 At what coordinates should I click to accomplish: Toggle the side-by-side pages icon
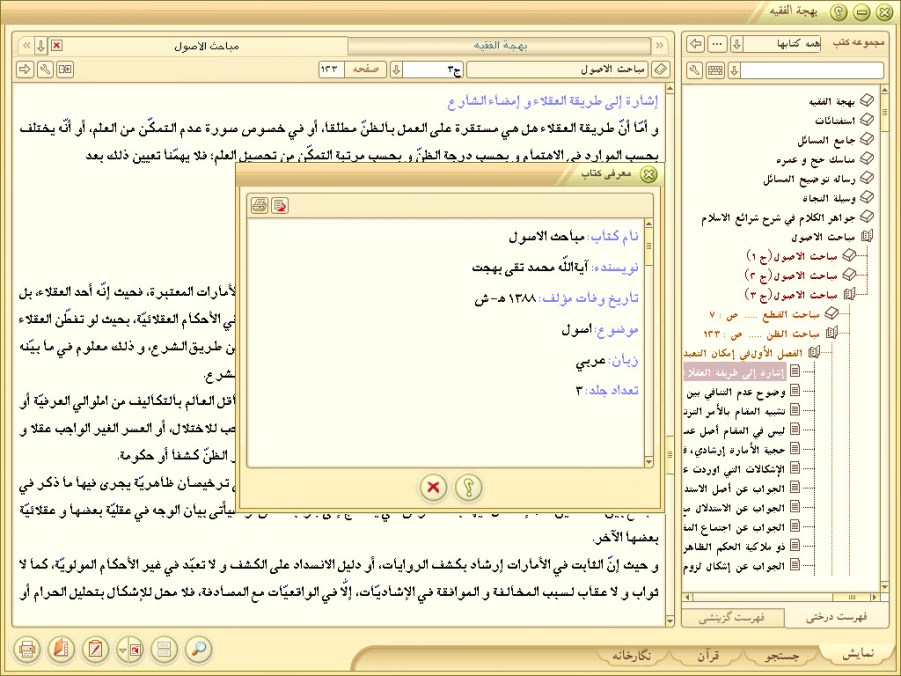(66, 70)
